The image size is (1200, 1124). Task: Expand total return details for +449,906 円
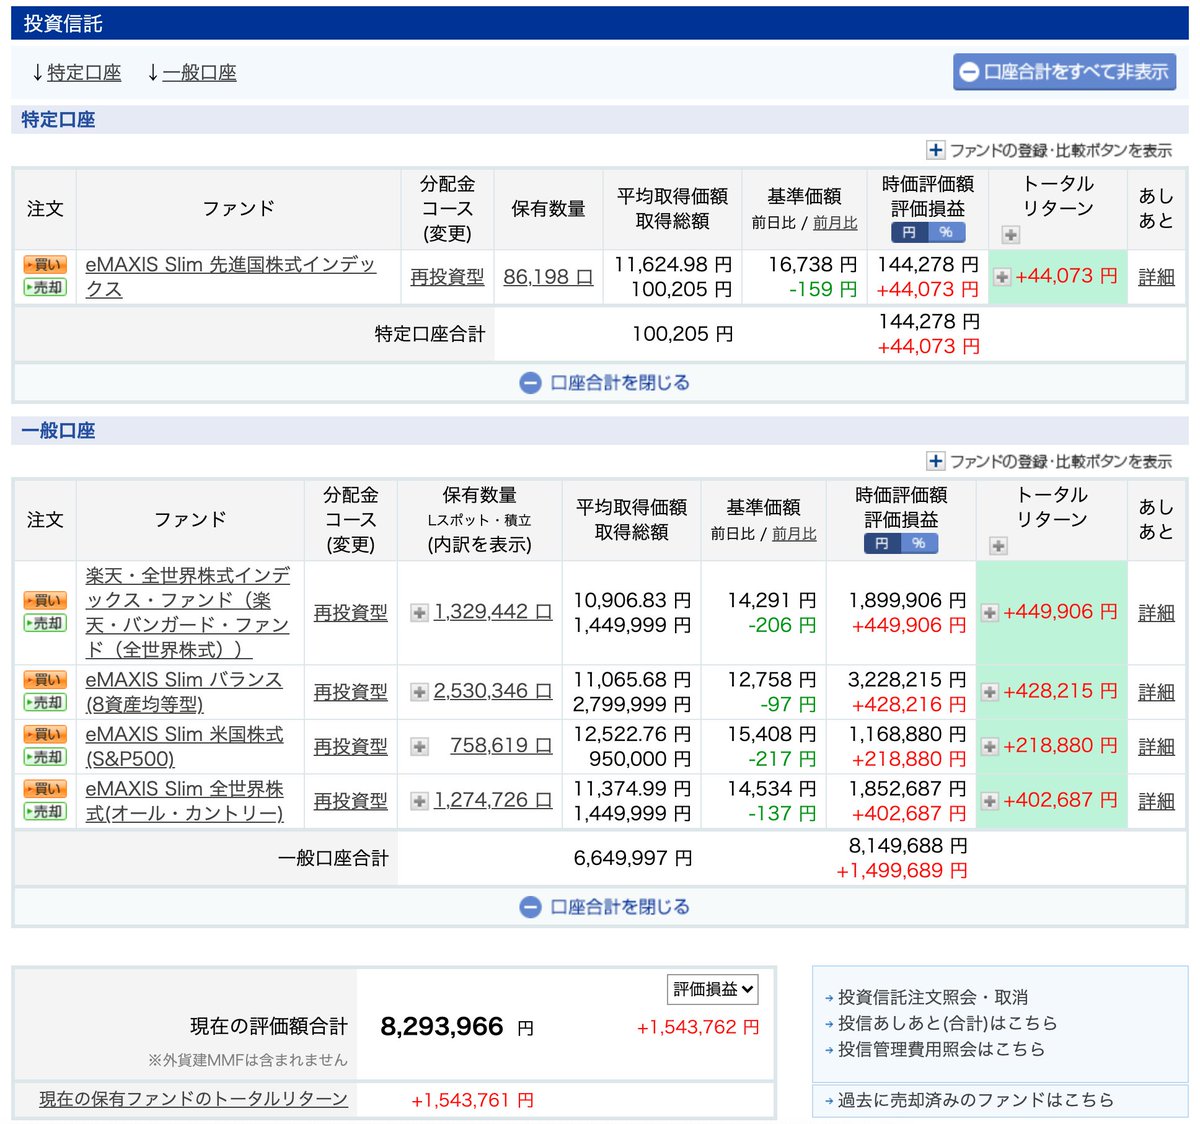[989, 612]
